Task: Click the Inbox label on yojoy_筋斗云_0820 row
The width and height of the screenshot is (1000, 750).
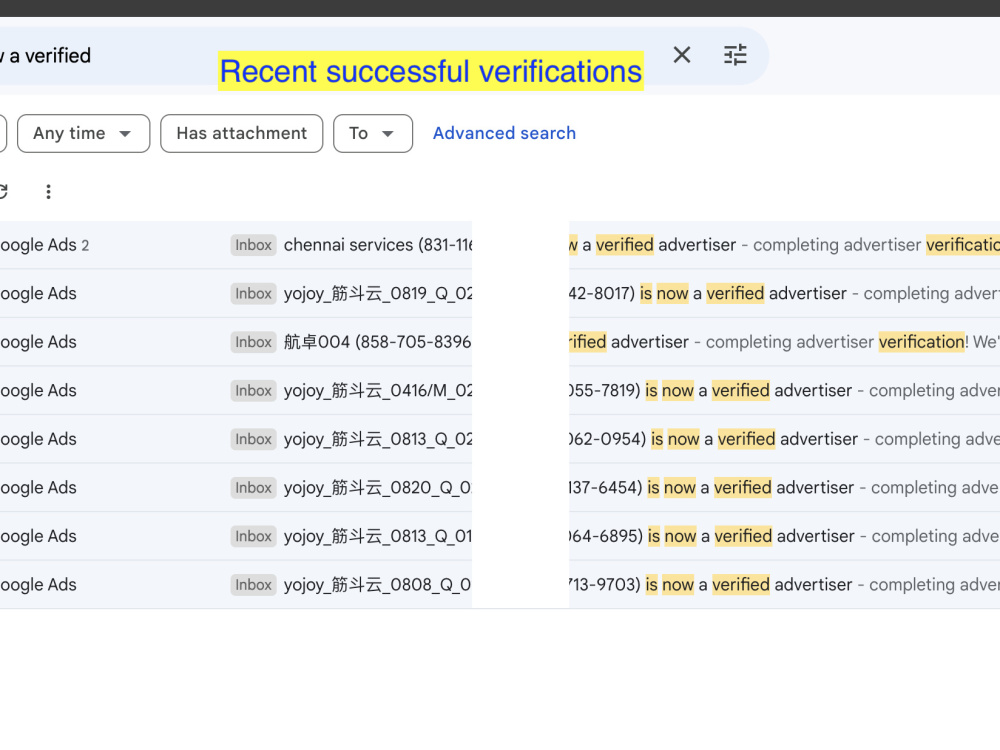Action: tap(253, 487)
